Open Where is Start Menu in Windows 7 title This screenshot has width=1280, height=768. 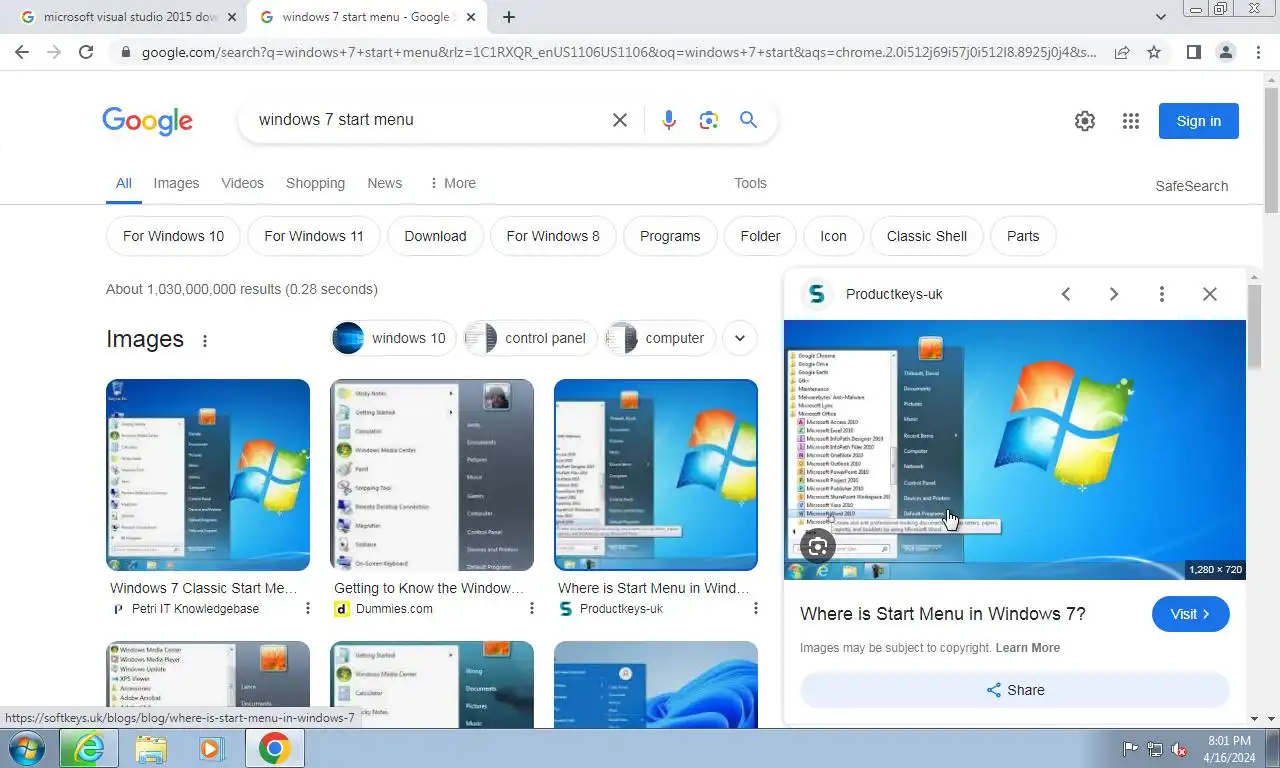(x=943, y=614)
